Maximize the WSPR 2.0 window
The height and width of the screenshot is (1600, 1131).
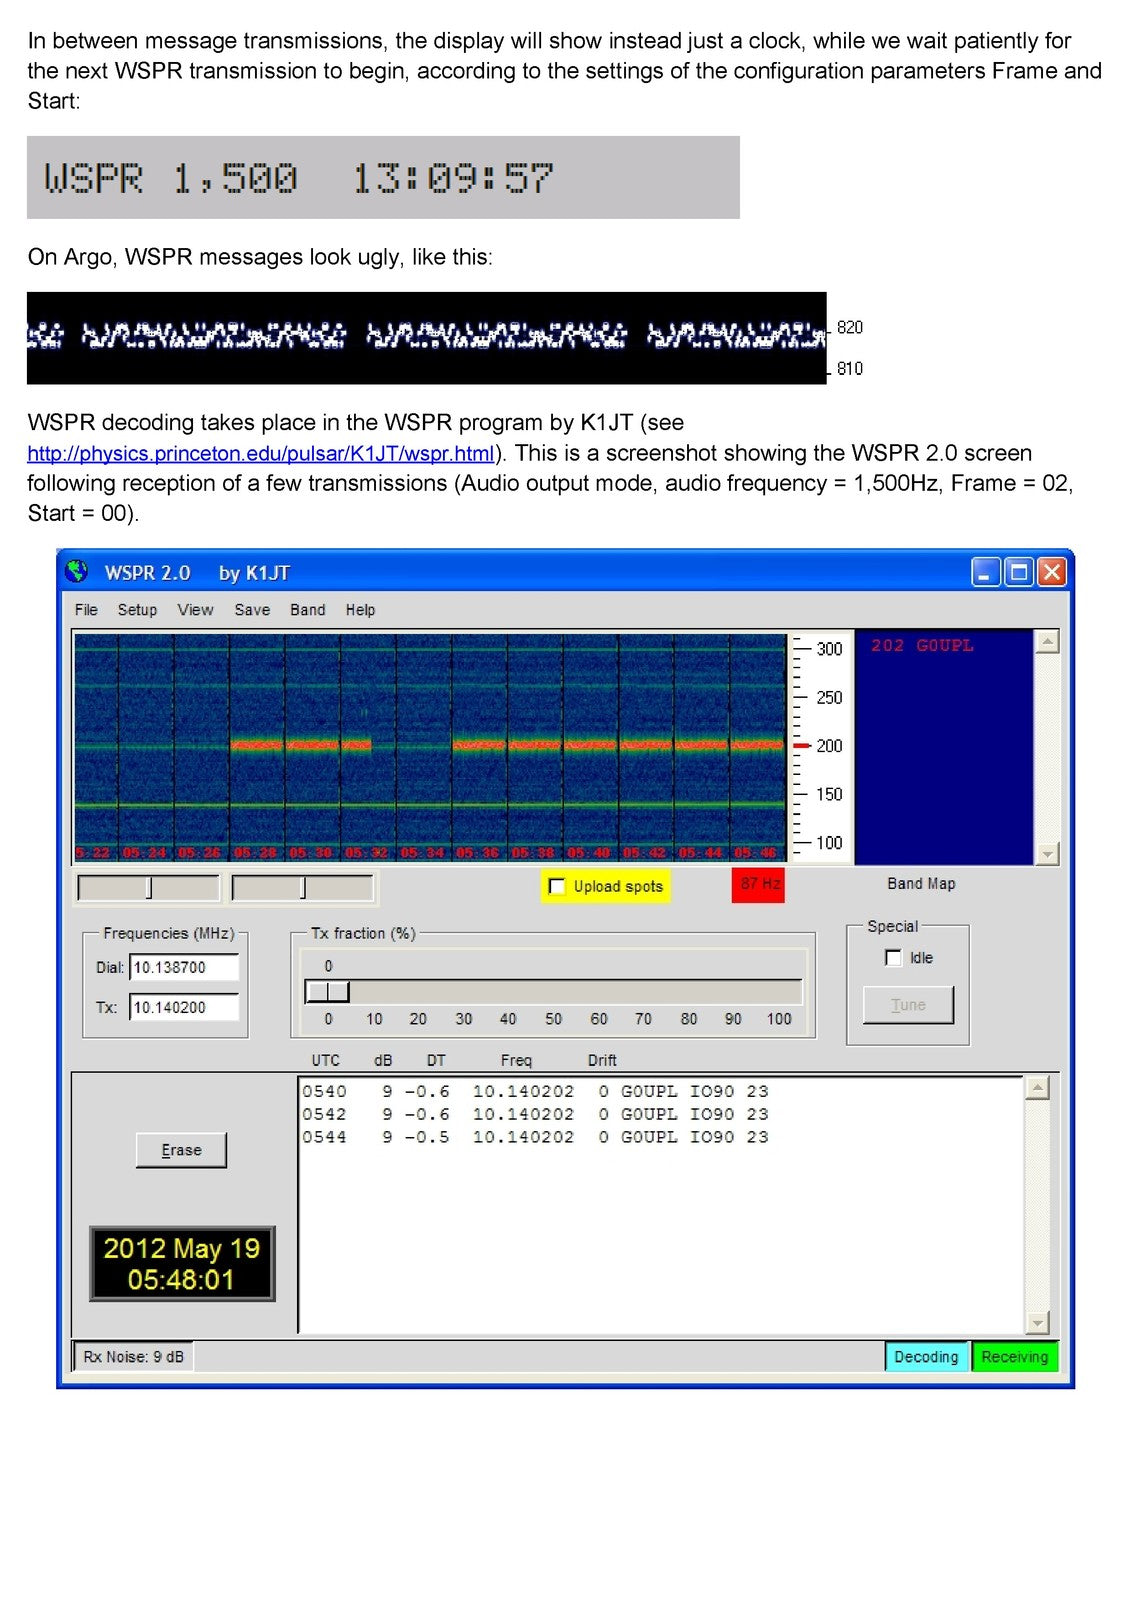coord(1019,573)
